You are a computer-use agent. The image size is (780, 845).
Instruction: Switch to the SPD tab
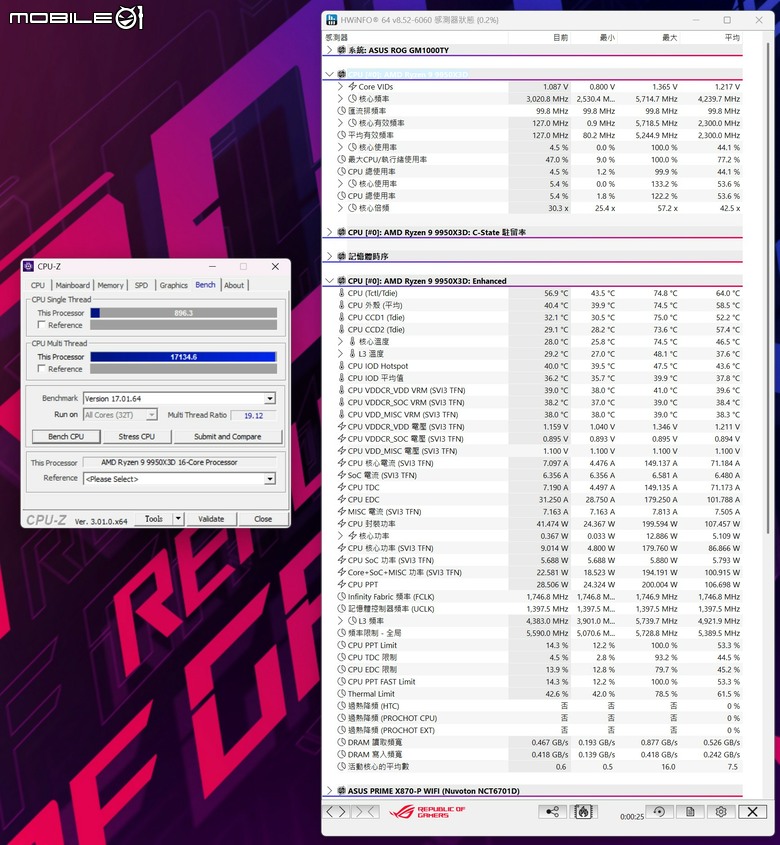tap(141, 285)
